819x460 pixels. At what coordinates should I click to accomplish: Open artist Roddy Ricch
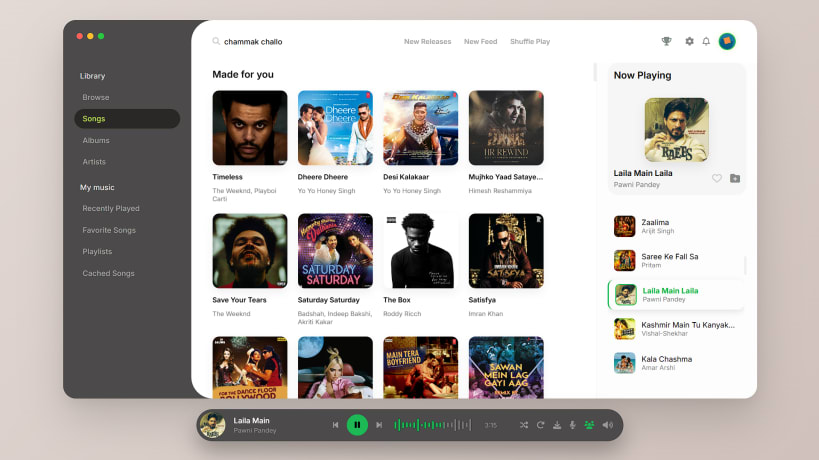pyautogui.click(x=402, y=314)
